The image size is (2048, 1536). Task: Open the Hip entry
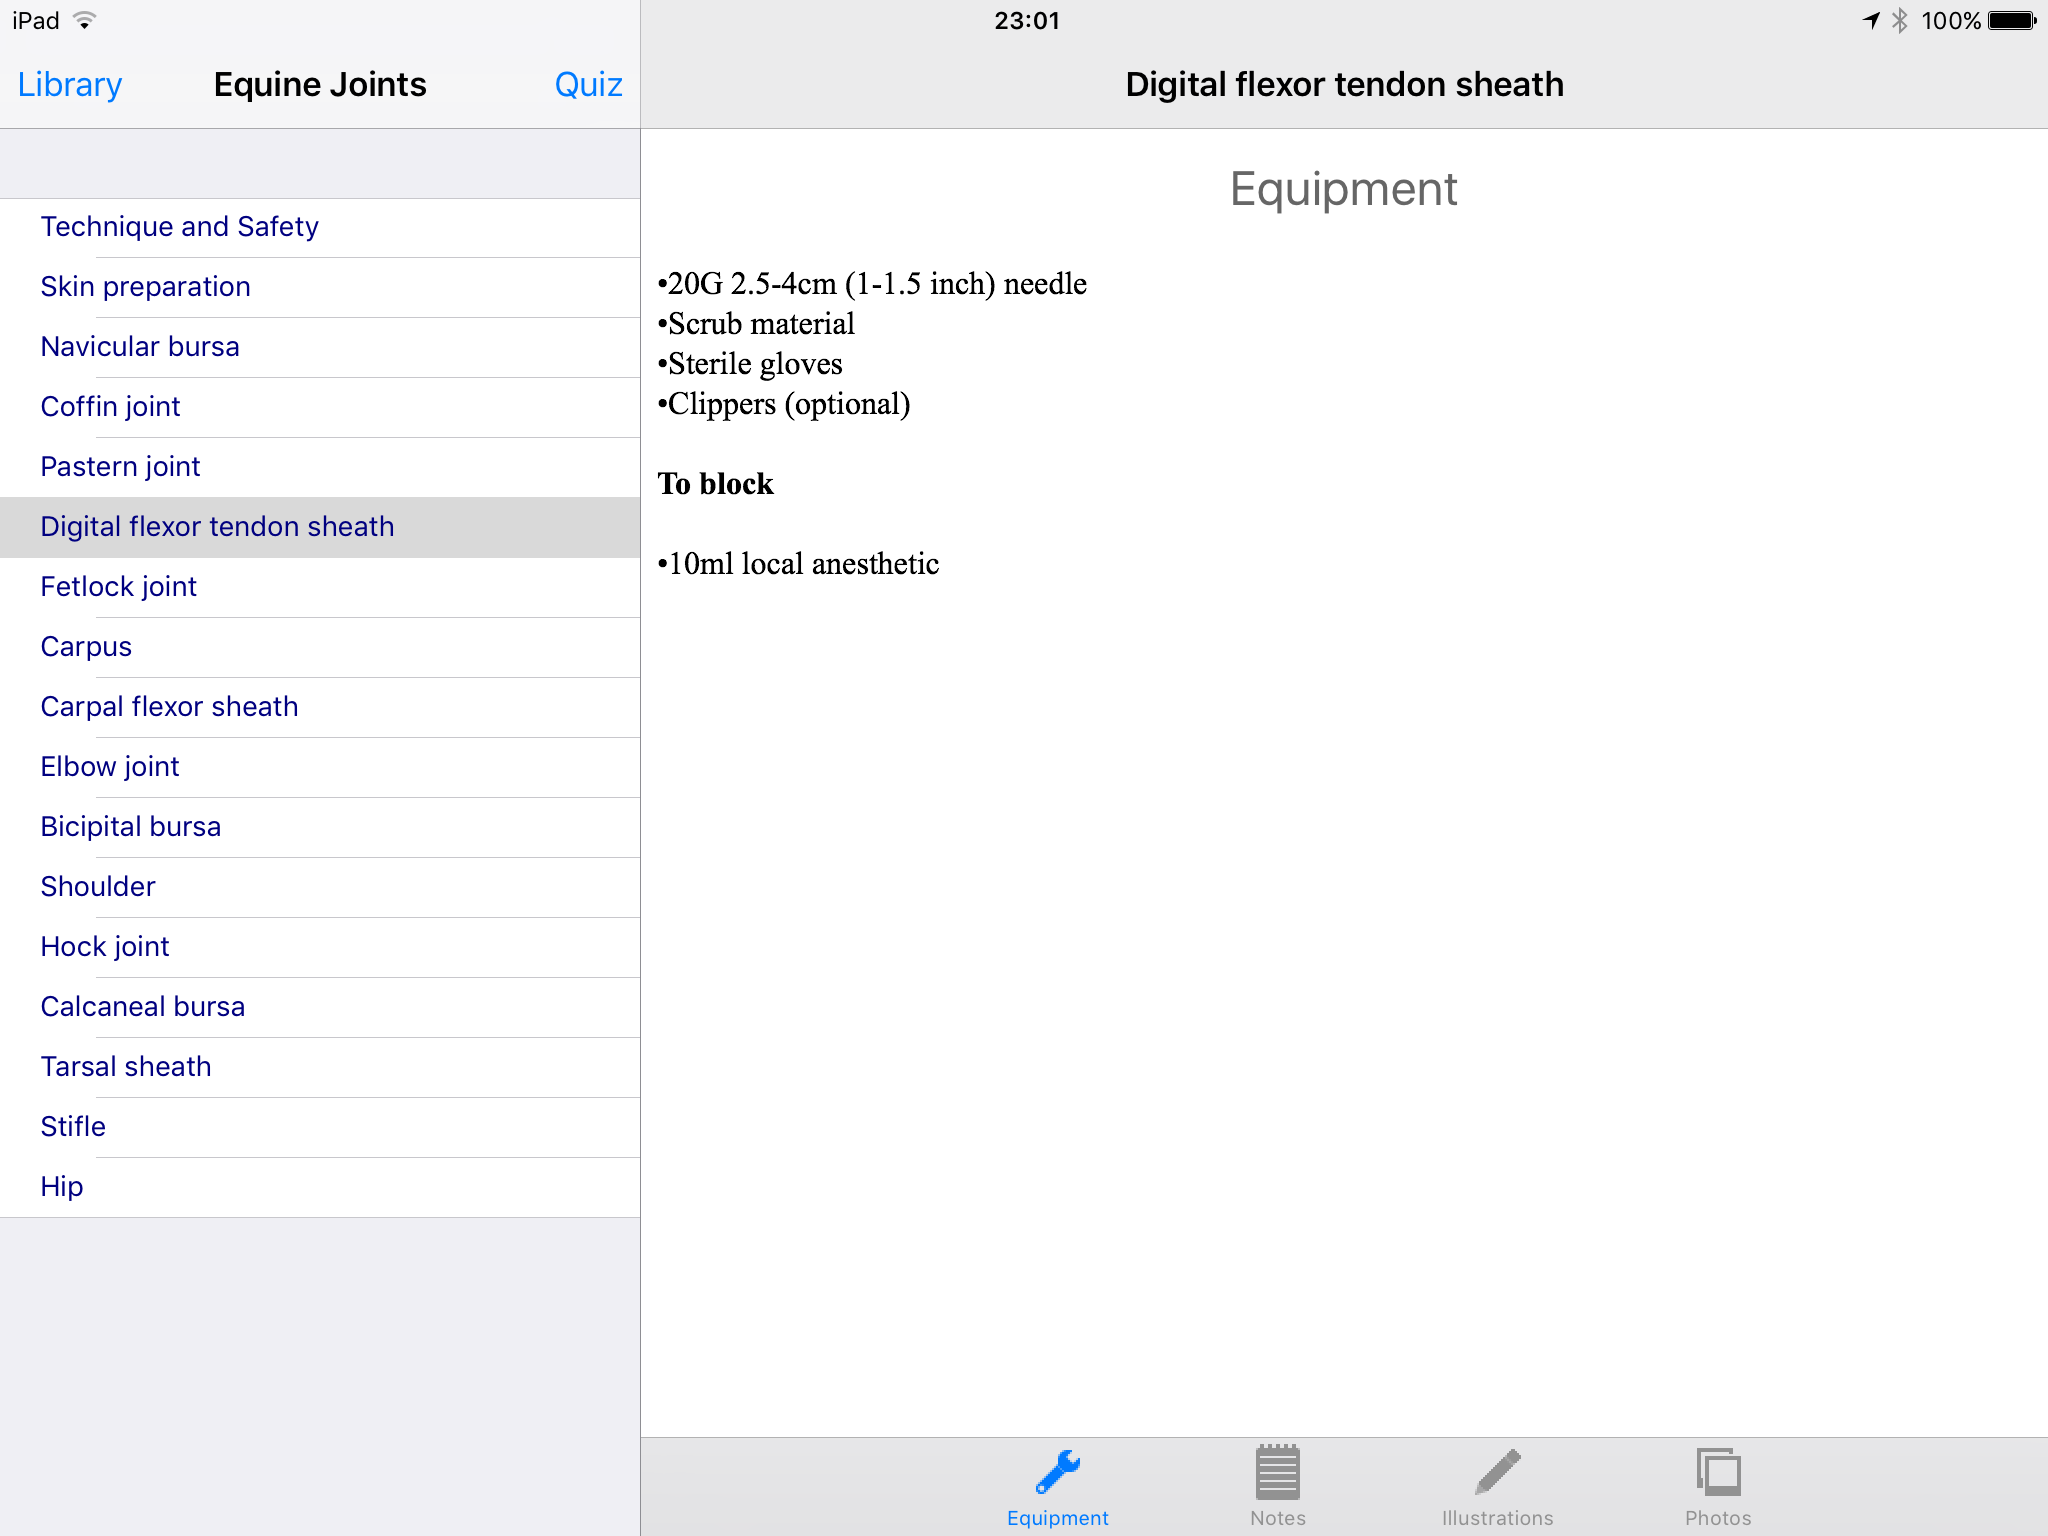(320, 1187)
